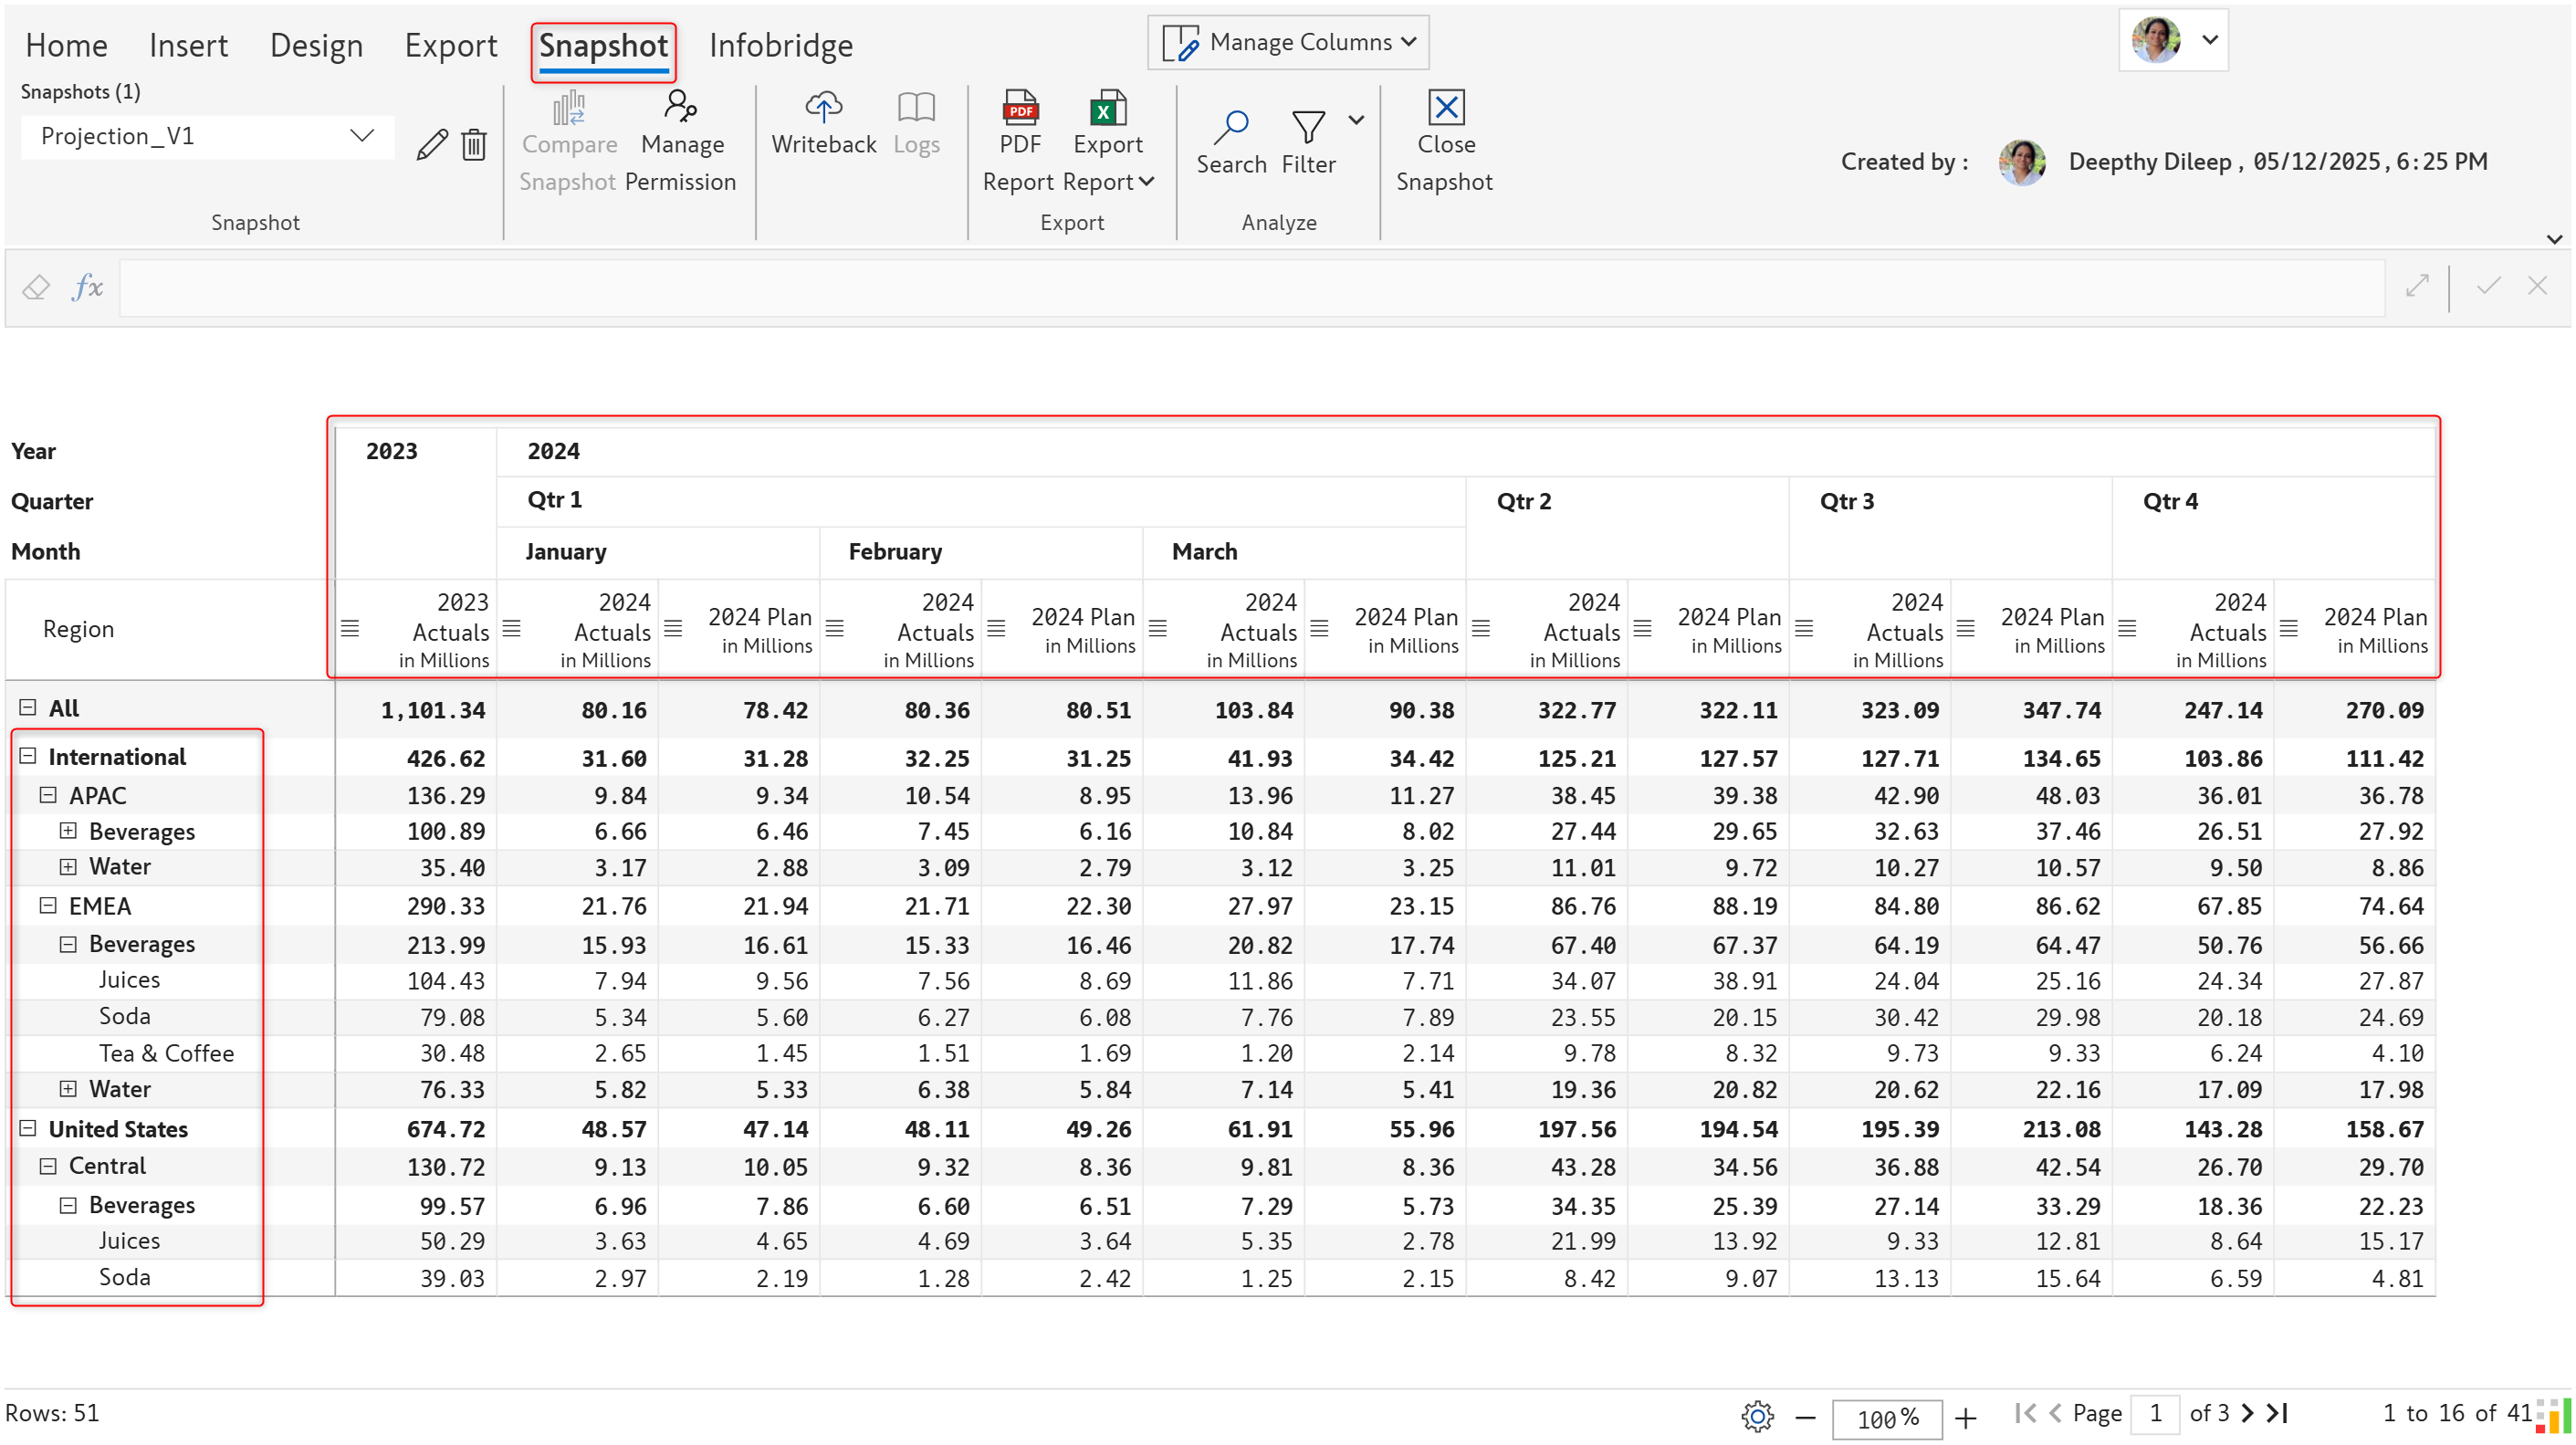
Task: Collapse the International row
Action: (x=28, y=756)
